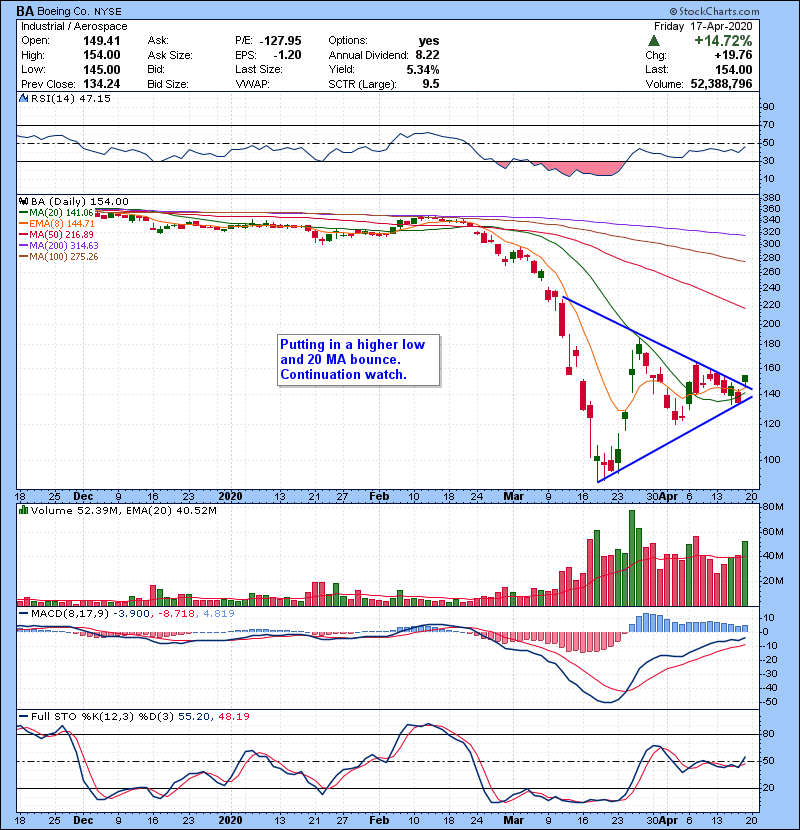800x830 pixels.
Task: Click the 90 label on the RSI axis
Action: tap(769, 107)
